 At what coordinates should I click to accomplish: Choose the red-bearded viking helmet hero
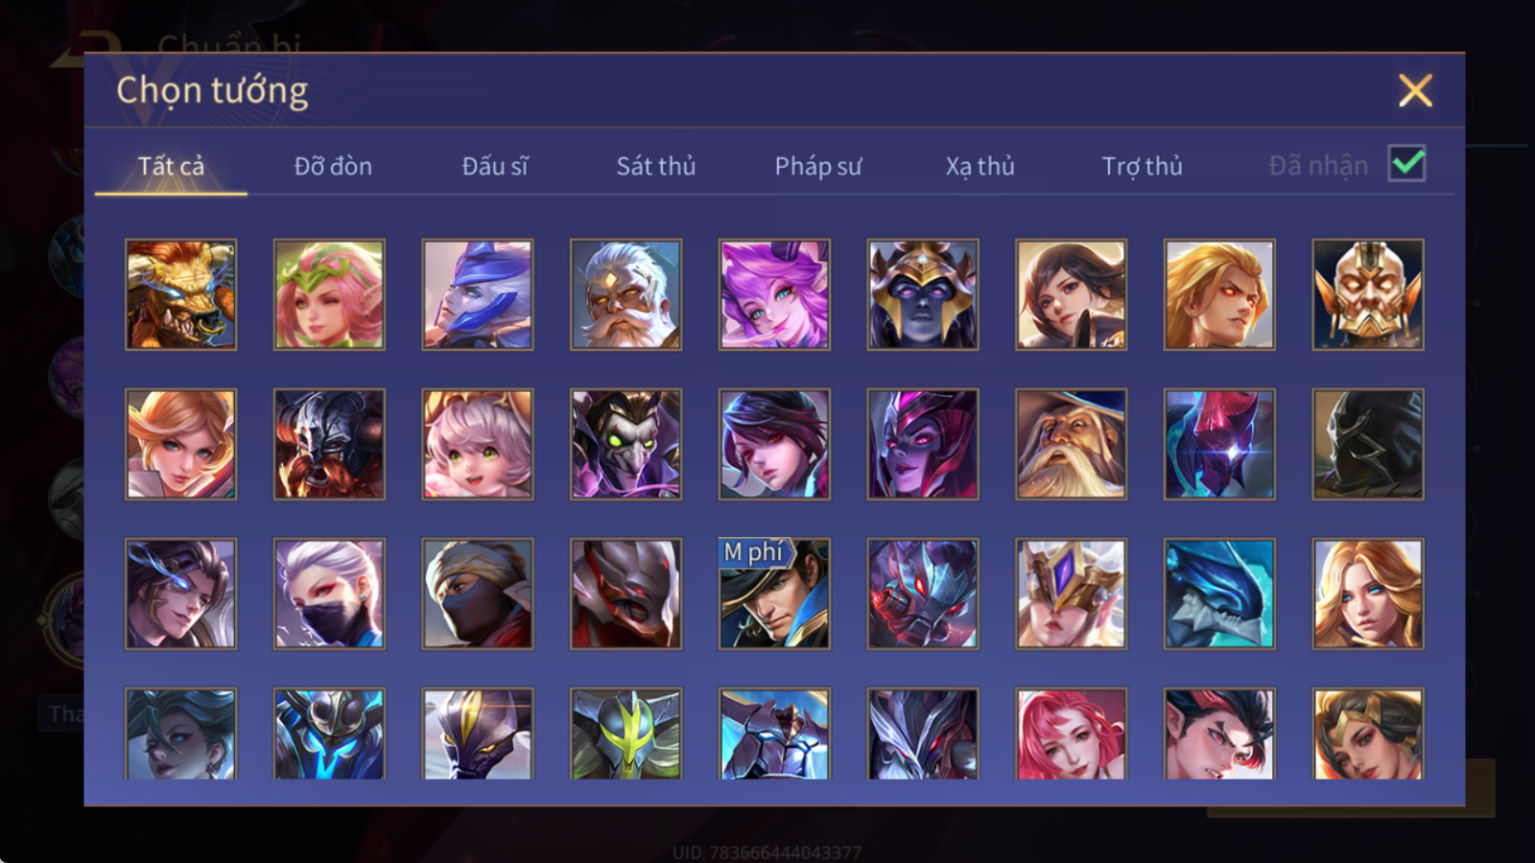[329, 444]
